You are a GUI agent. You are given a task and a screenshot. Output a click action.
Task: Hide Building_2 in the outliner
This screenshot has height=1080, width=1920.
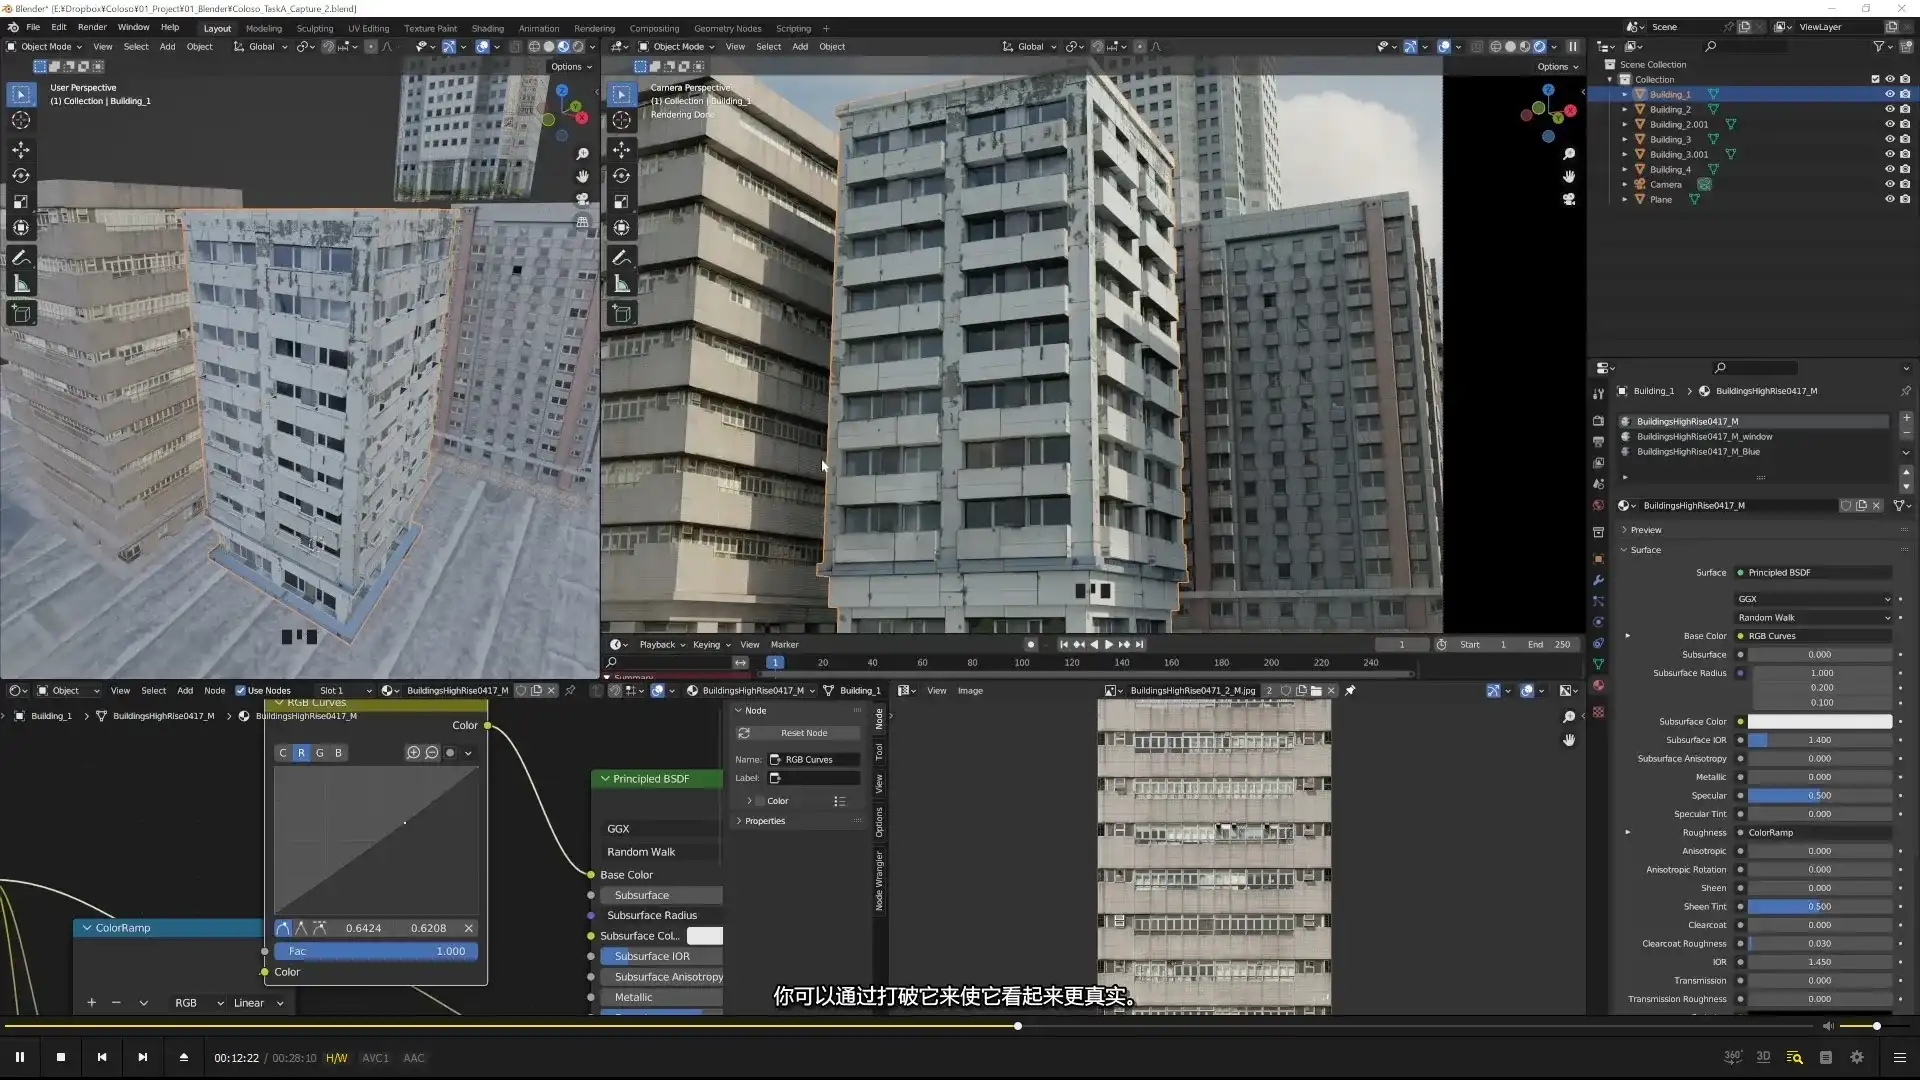coord(1890,109)
